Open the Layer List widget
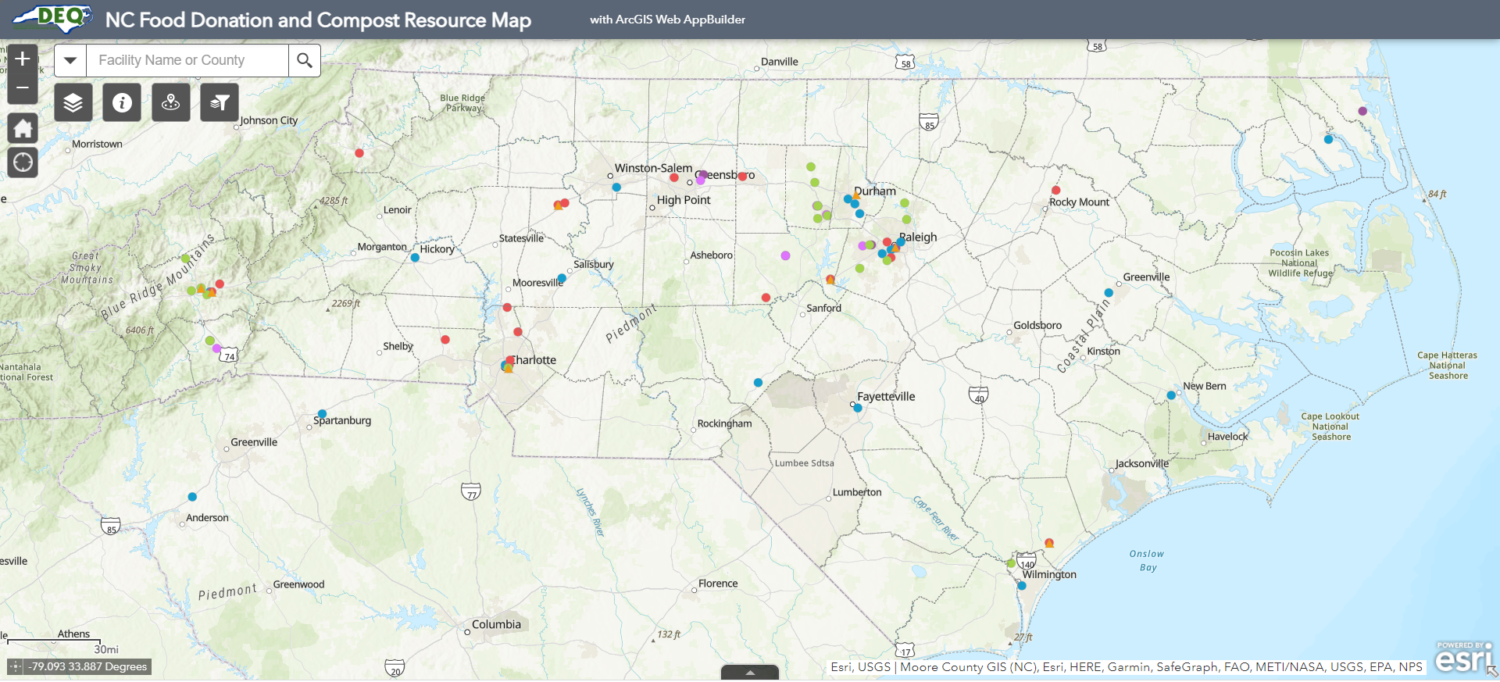 [x=73, y=101]
